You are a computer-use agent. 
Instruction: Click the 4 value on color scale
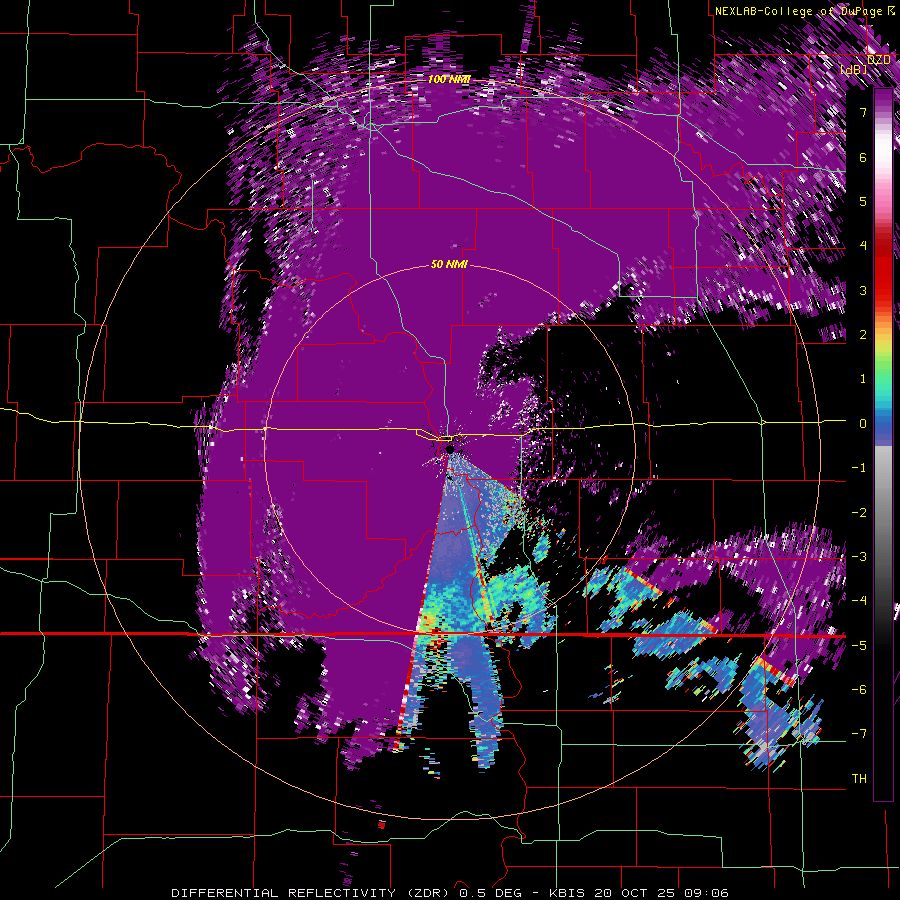tap(863, 246)
